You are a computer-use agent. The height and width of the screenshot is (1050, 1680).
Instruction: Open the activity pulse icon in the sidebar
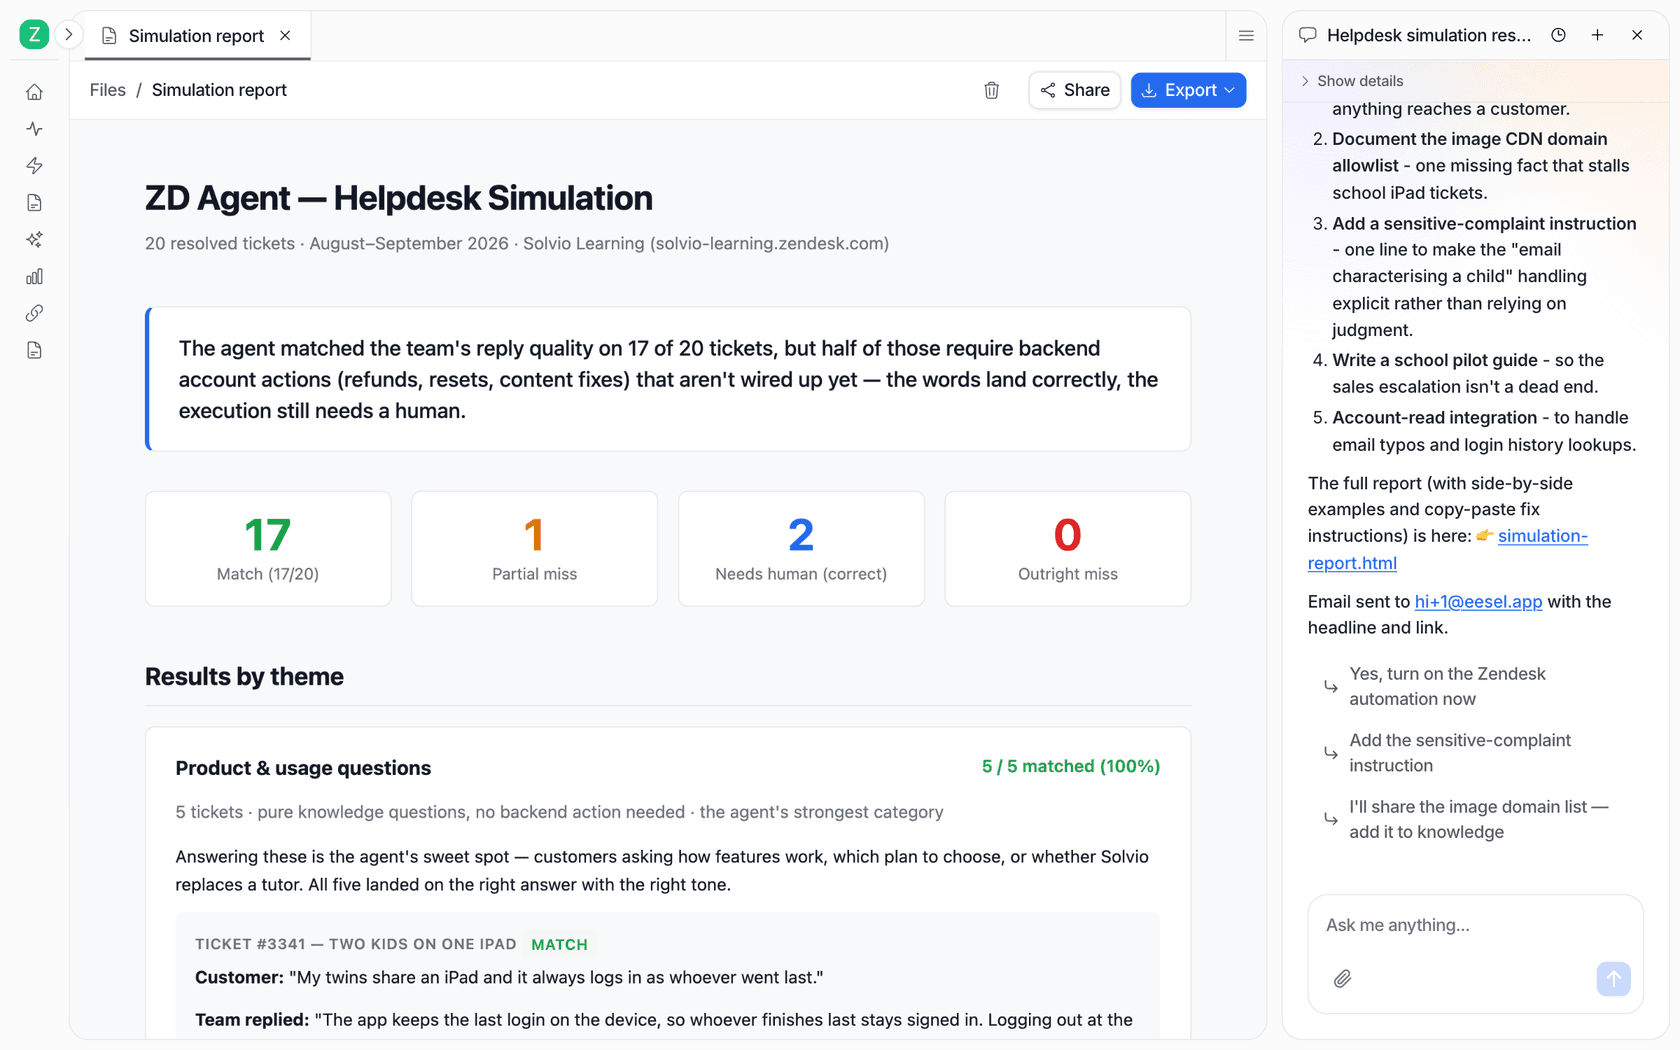point(34,129)
